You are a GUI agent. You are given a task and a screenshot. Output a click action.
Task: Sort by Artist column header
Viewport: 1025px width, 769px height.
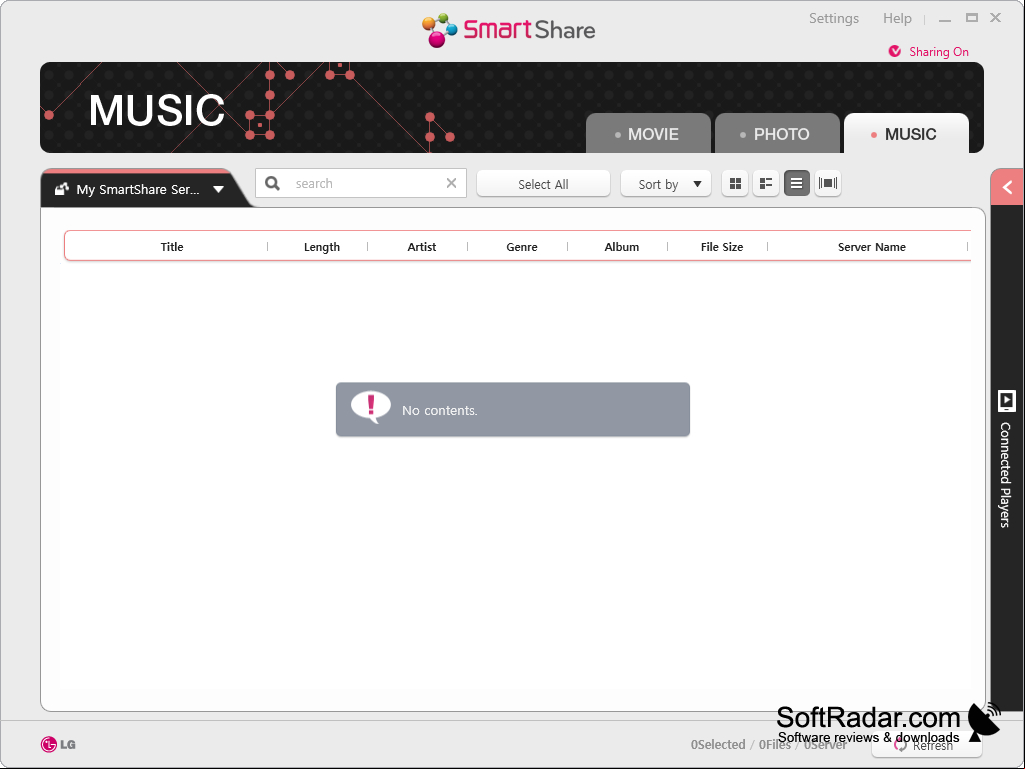422,247
